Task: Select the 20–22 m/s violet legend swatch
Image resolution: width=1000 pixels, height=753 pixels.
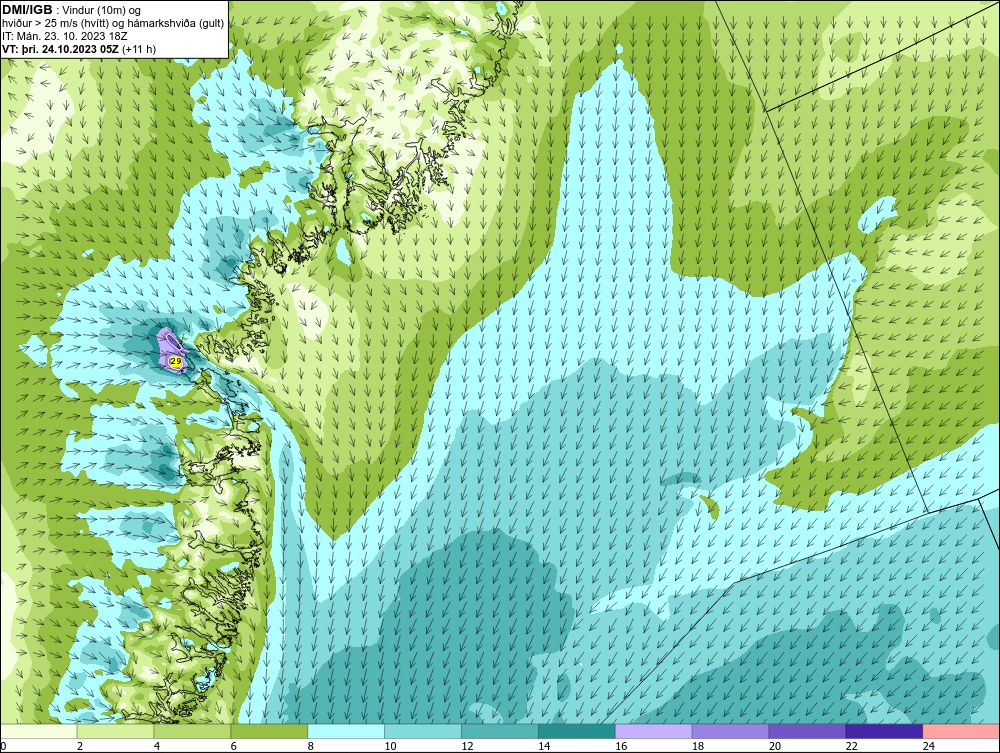Action: click(807, 731)
